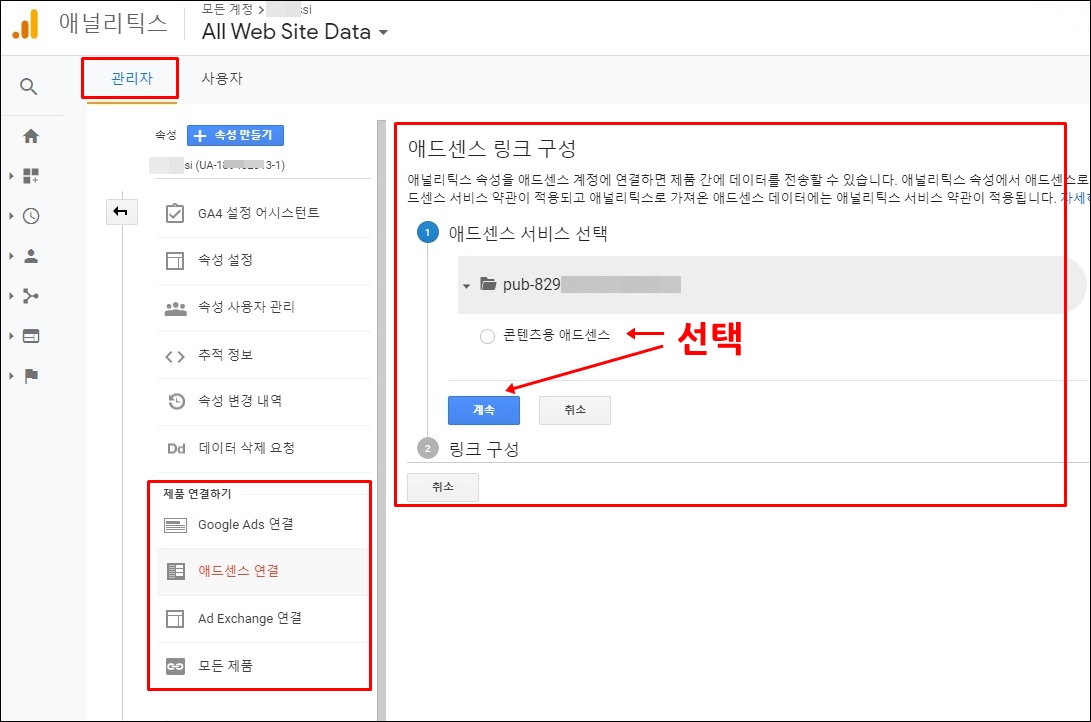1091x722 pixels.
Task: Expand the conversions sidebar arrow
Action: point(11,376)
